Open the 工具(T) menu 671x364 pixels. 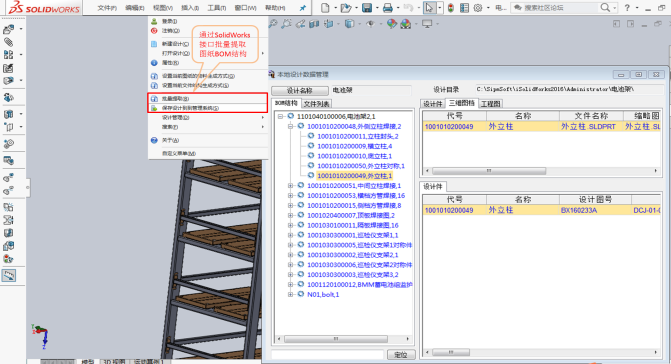click(x=217, y=8)
